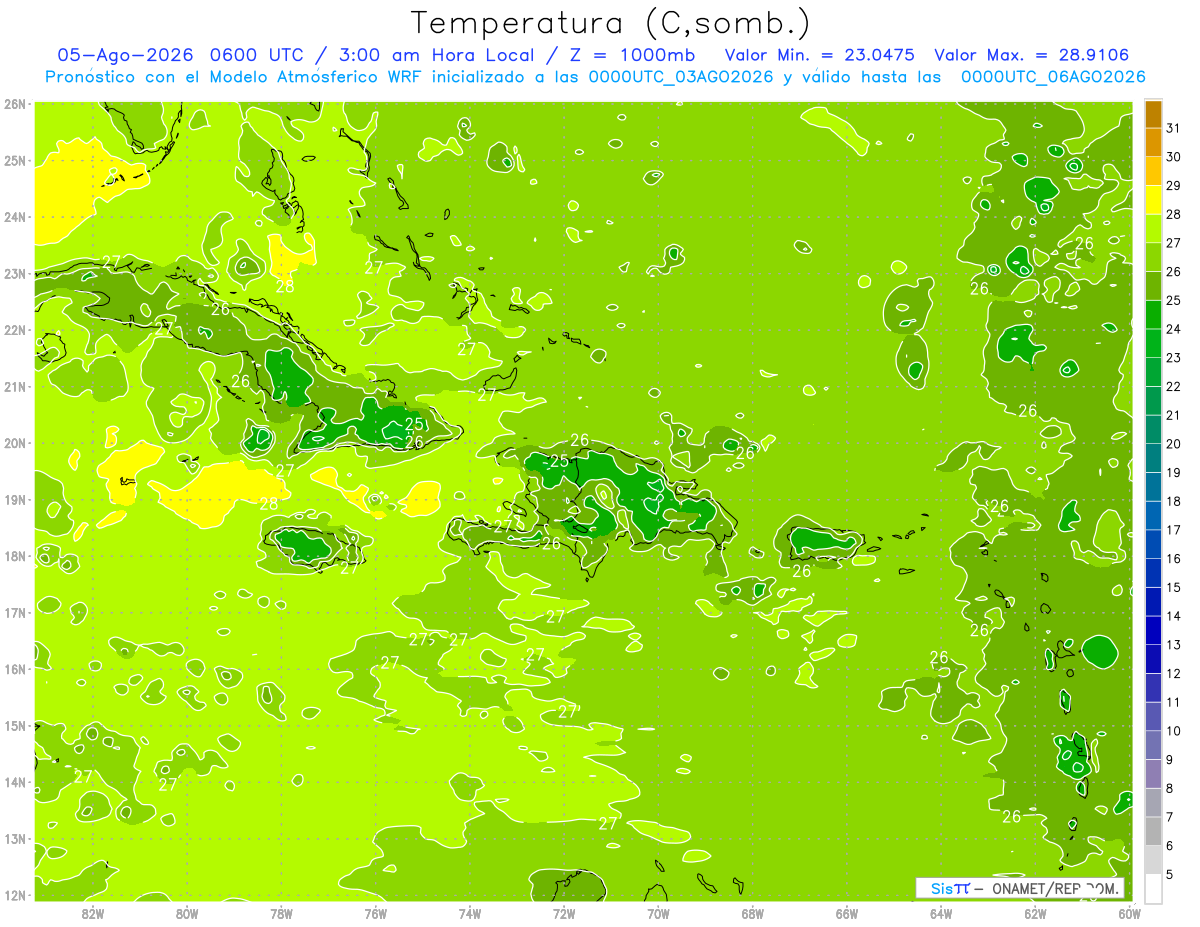
Task: Click 'Valor Min. = 23.0475' text
Action: coord(819,55)
